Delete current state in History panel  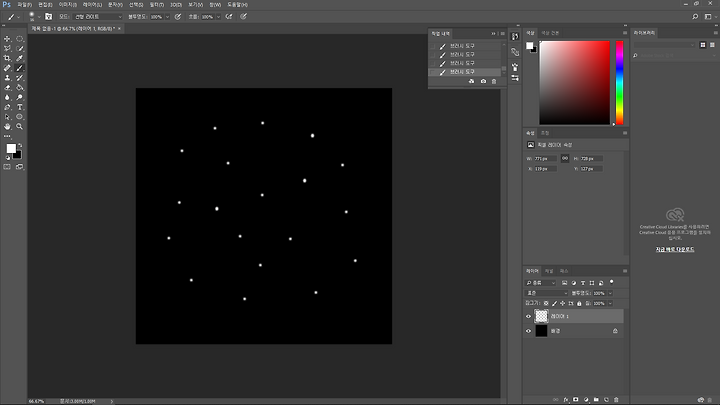click(494, 81)
